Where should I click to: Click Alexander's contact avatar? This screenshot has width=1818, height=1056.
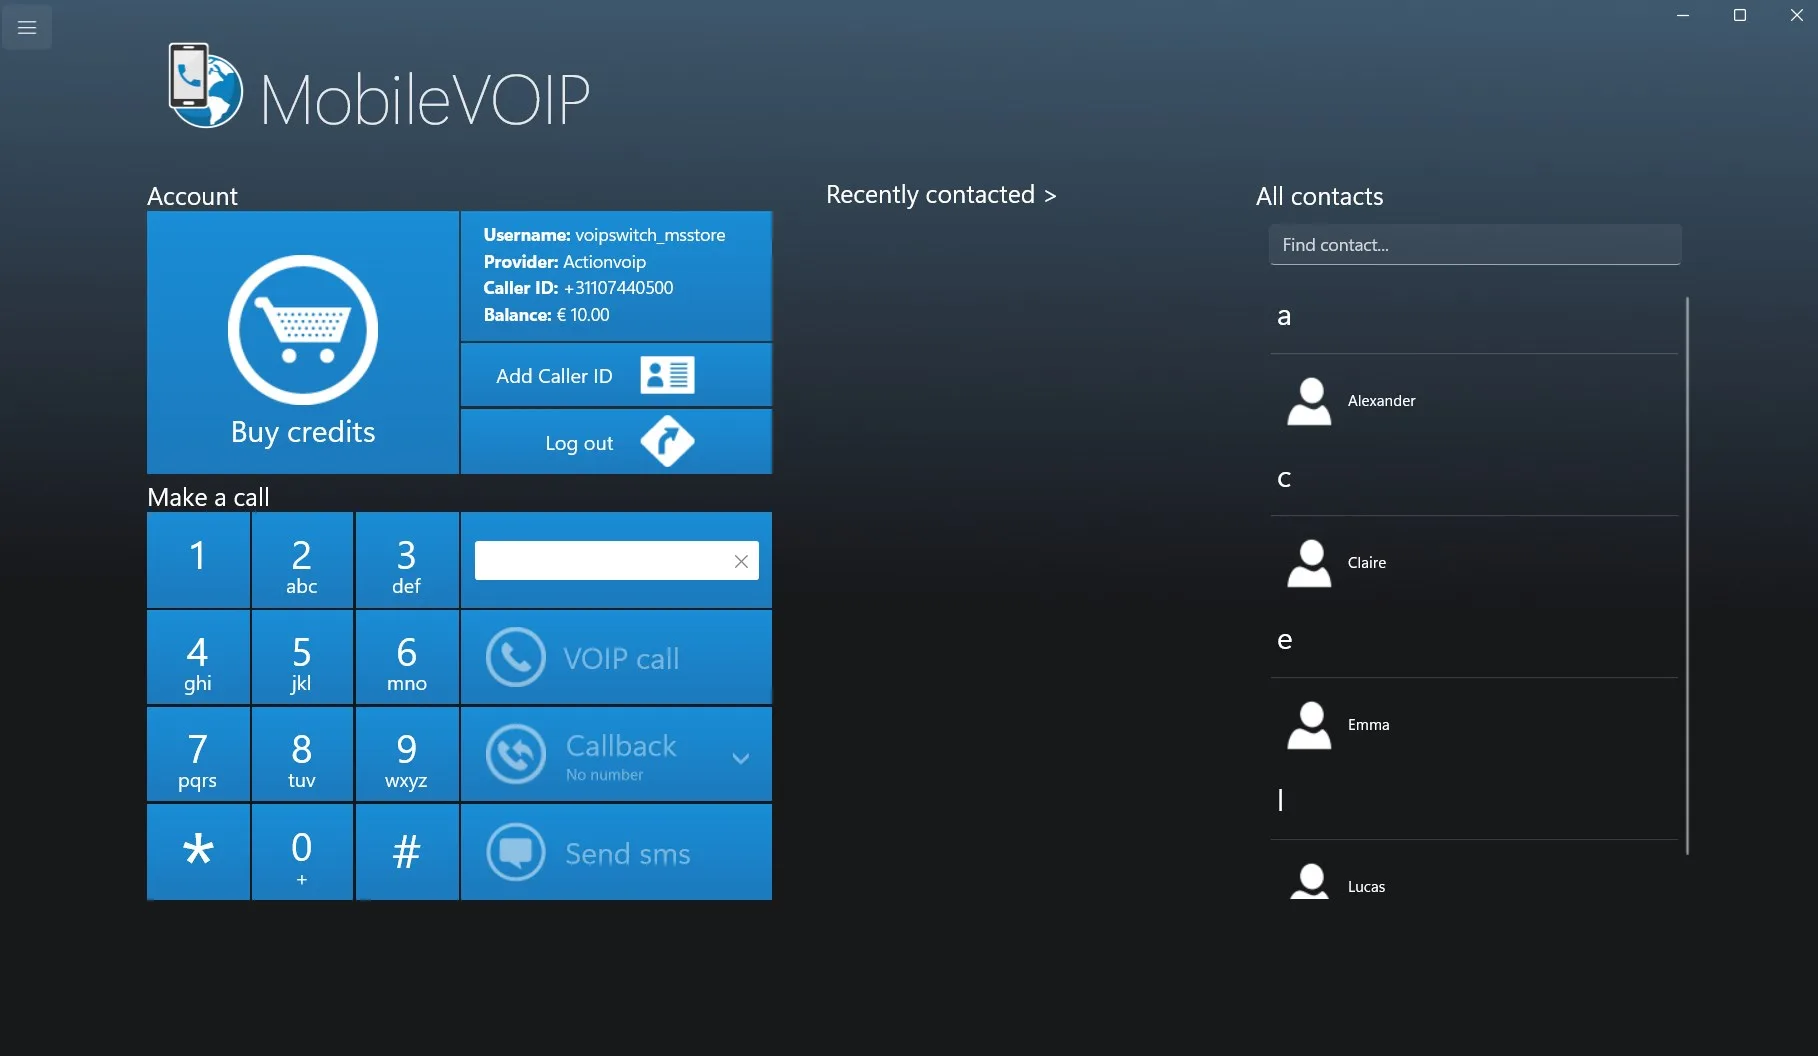point(1309,401)
